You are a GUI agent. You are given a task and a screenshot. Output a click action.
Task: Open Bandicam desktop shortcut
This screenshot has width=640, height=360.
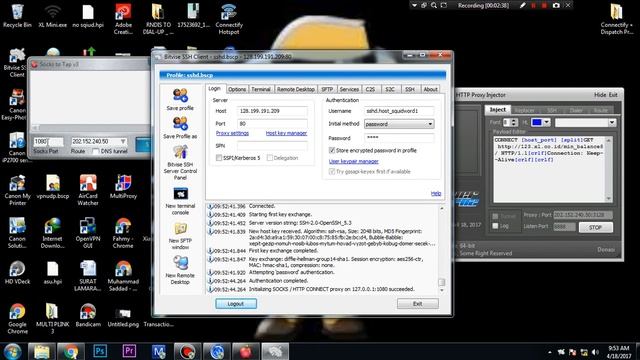pyautogui.click(x=88, y=315)
